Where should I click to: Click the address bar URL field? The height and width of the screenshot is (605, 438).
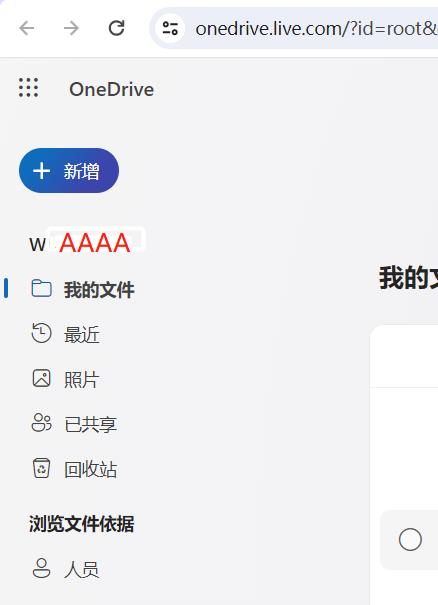(x=316, y=29)
